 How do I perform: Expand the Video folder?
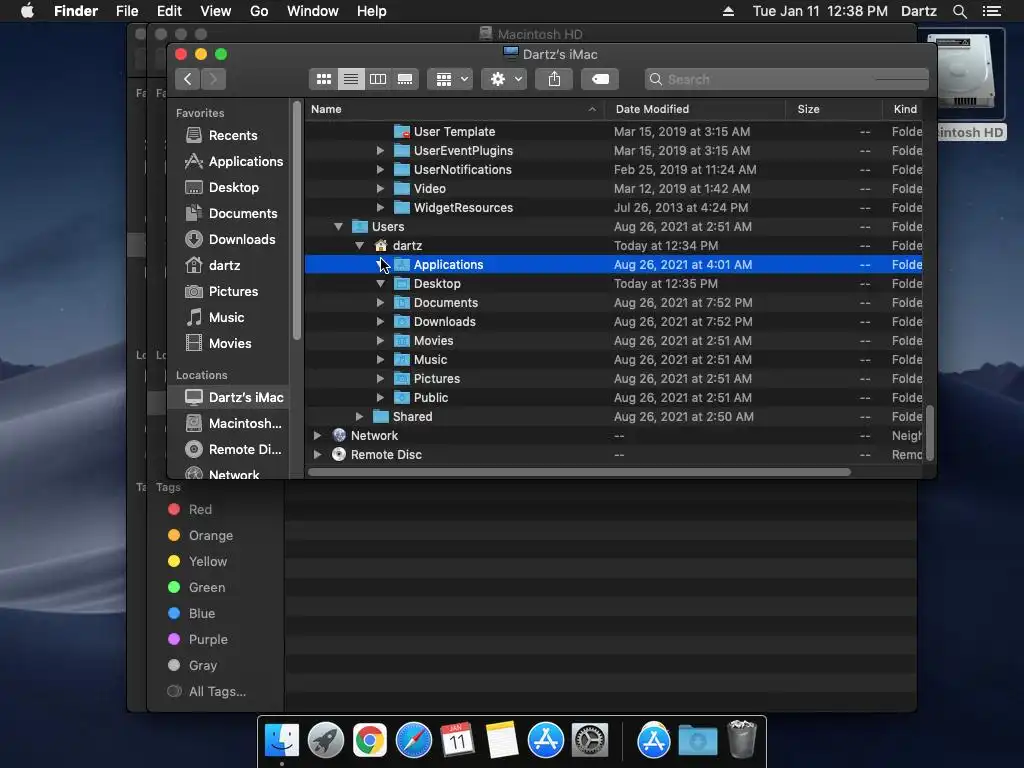click(380, 189)
